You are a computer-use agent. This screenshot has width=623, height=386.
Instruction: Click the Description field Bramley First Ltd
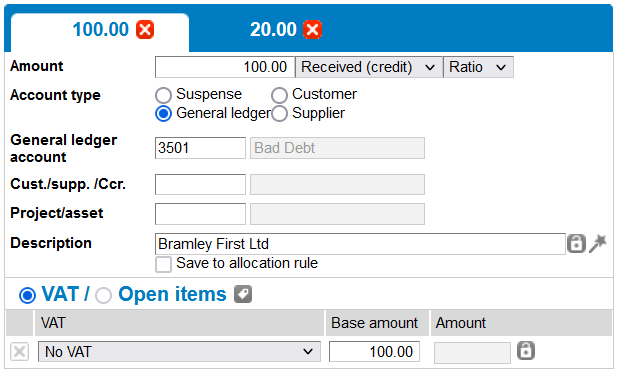360,244
